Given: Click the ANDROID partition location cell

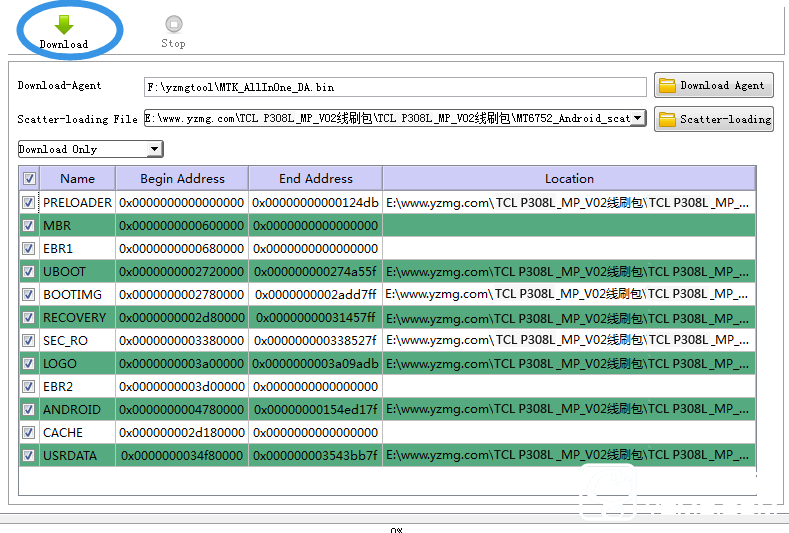Looking at the screenshot, I should click(567, 410).
